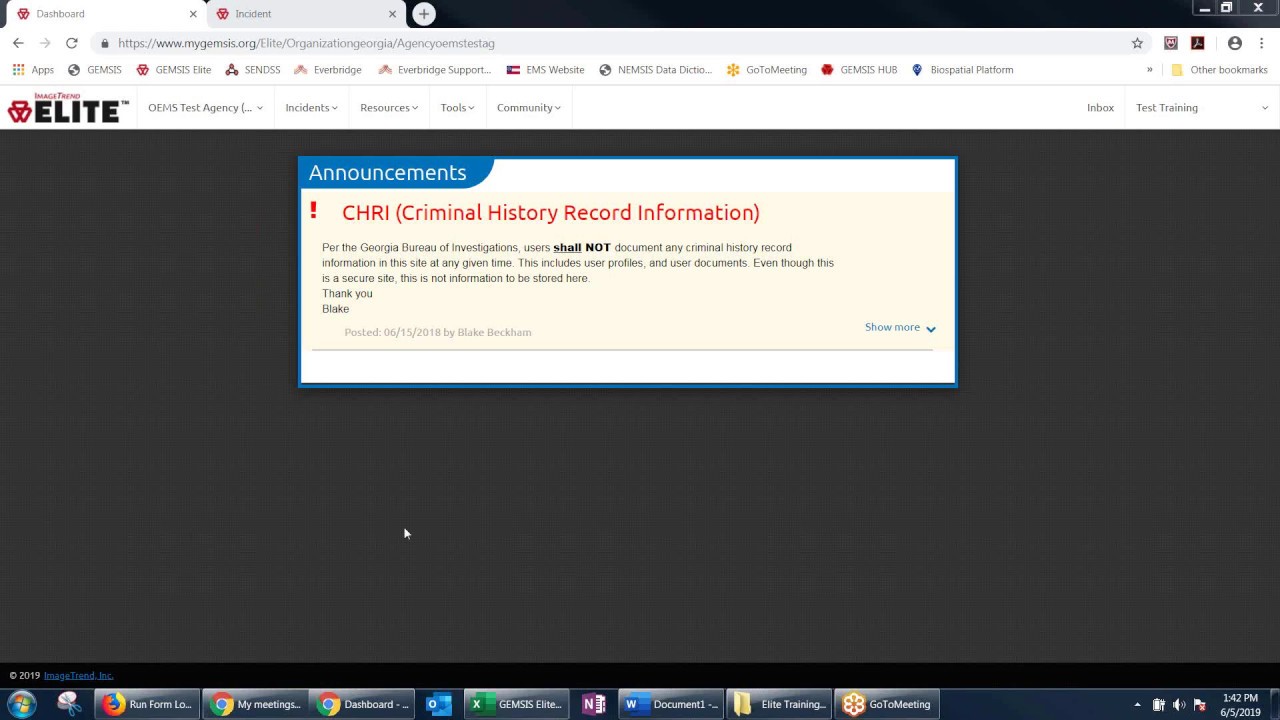Open Windows Start menu
Image resolution: width=1280 pixels, height=720 pixels.
pyautogui.click(x=22, y=704)
